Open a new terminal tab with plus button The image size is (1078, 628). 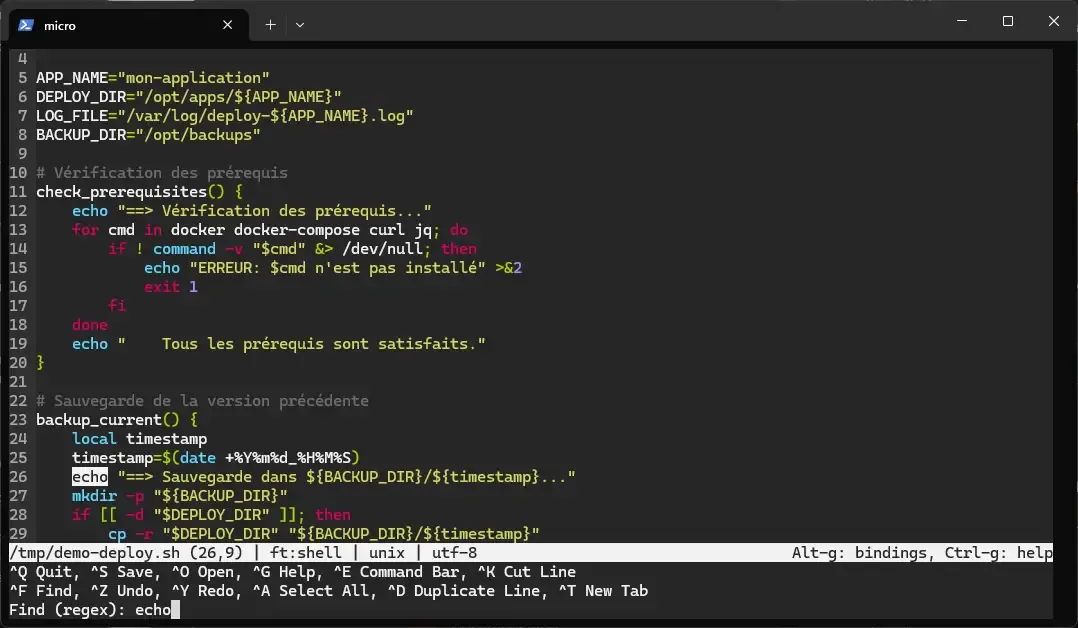coord(270,25)
